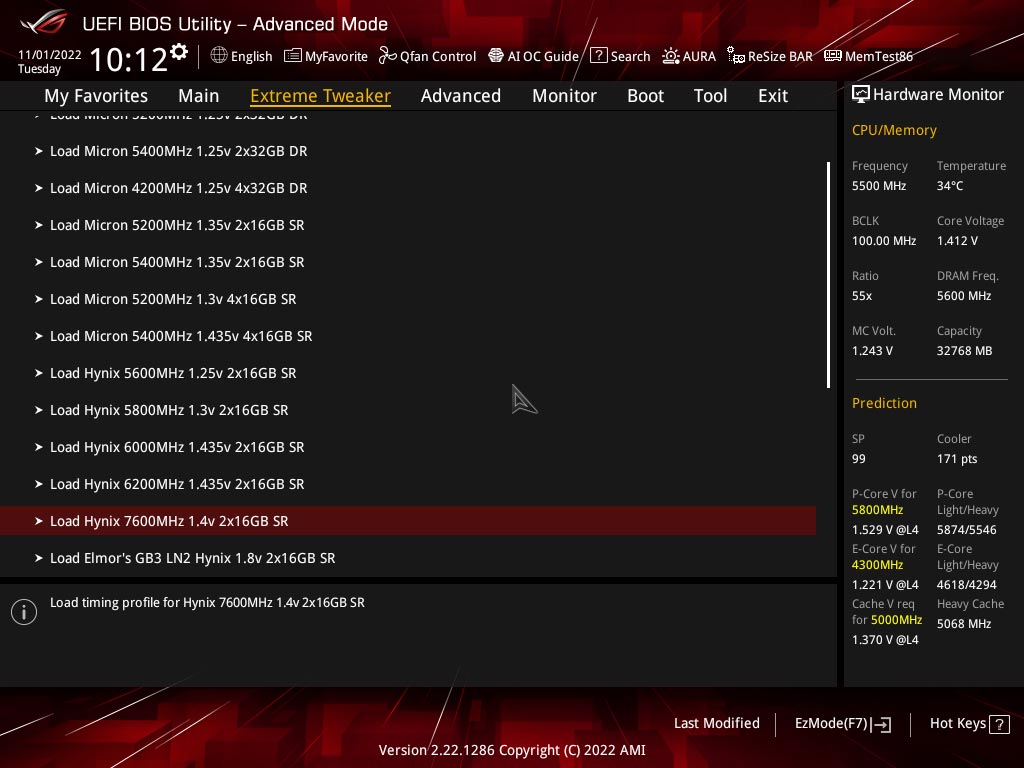
Task: Click the 10:12 clock display
Action: (x=129, y=59)
